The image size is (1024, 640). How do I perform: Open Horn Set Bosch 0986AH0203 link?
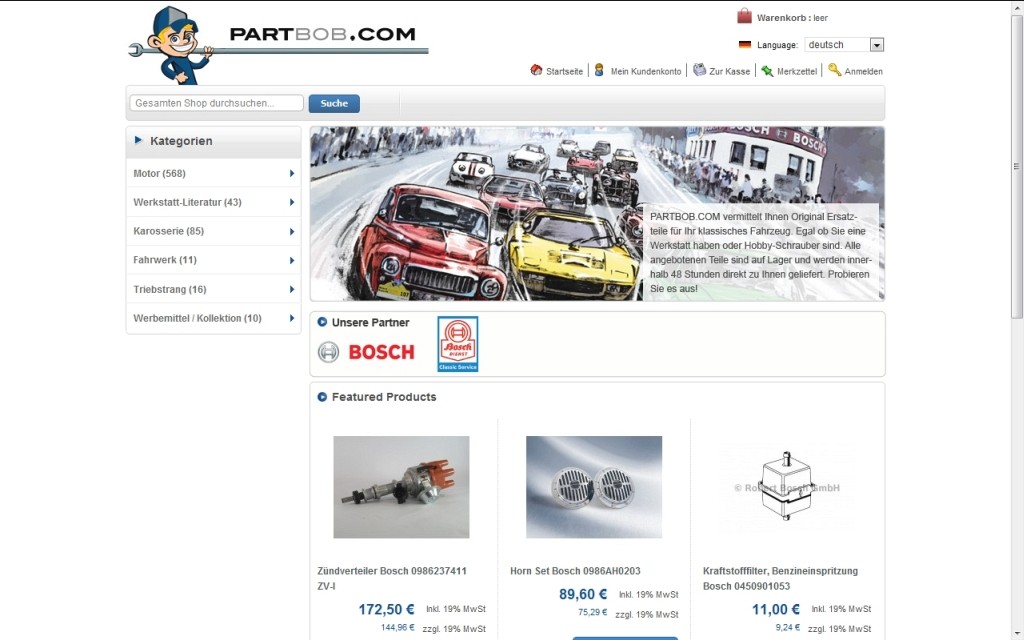[x=575, y=572]
